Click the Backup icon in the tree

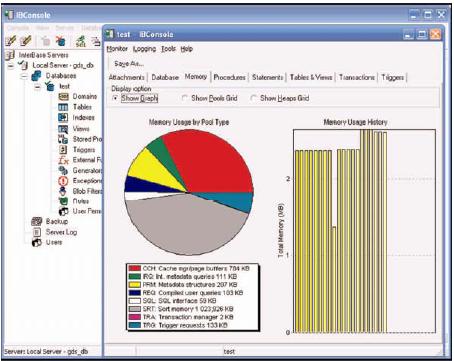pyautogui.click(x=37, y=221)
